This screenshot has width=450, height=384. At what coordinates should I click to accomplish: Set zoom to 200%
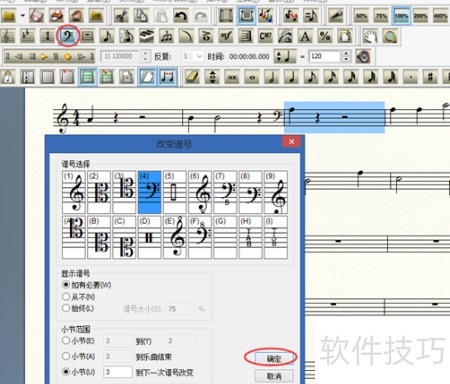421,16
